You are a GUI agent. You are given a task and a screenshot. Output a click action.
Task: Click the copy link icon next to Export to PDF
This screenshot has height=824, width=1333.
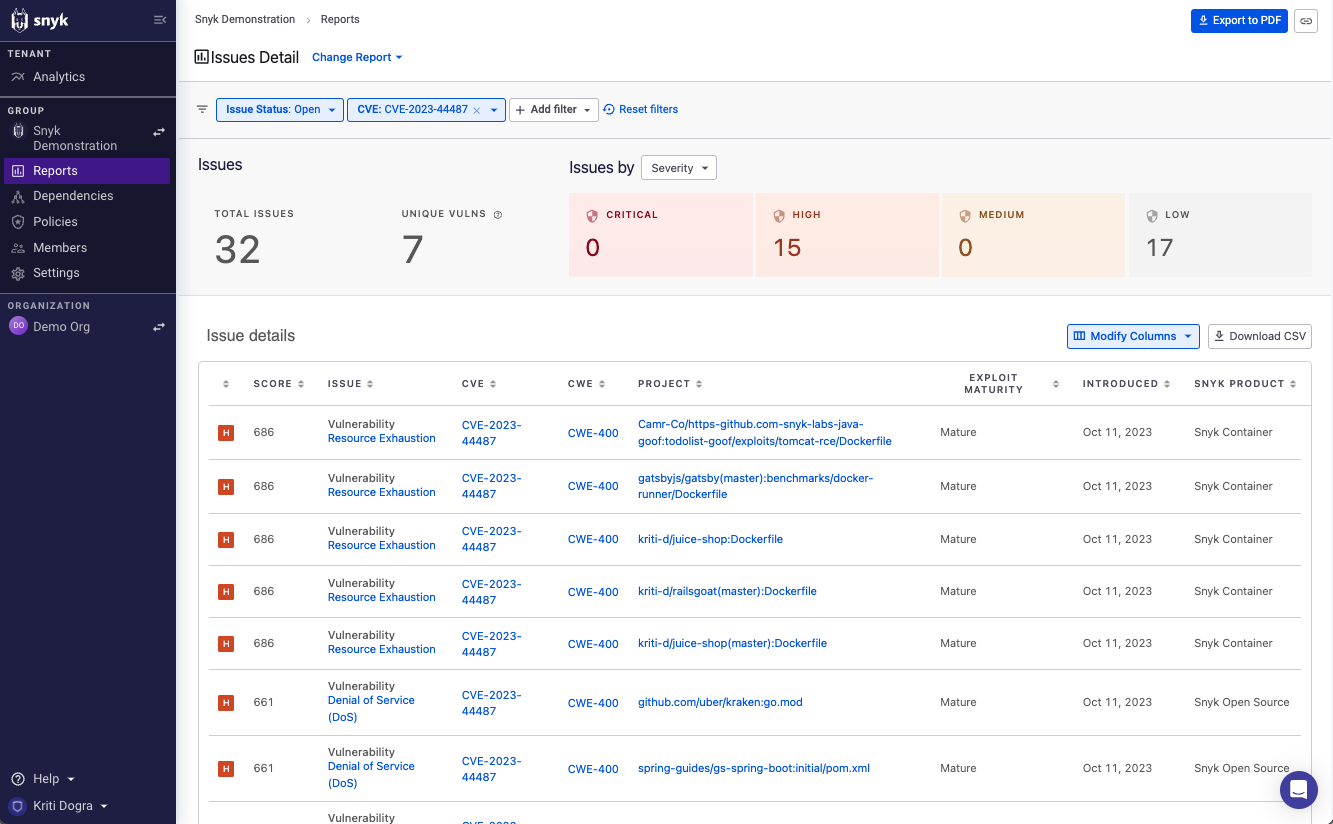point(1306,21)
